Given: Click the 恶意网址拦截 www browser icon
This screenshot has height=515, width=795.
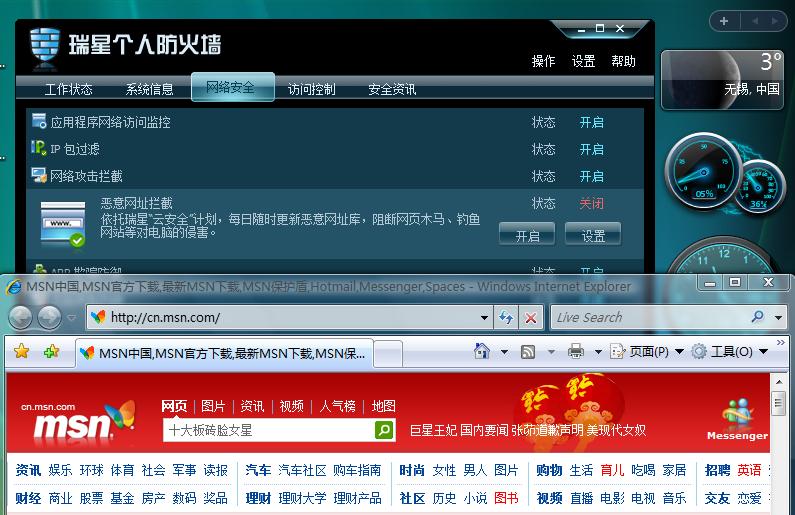Looking at the screenshot, I should tap(63, 224).
